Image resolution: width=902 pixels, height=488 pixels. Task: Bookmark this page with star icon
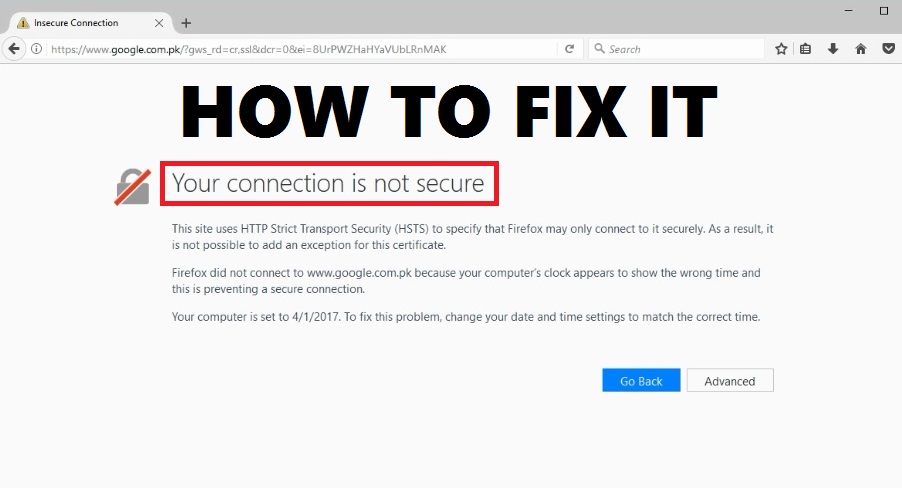coord(781,49)
